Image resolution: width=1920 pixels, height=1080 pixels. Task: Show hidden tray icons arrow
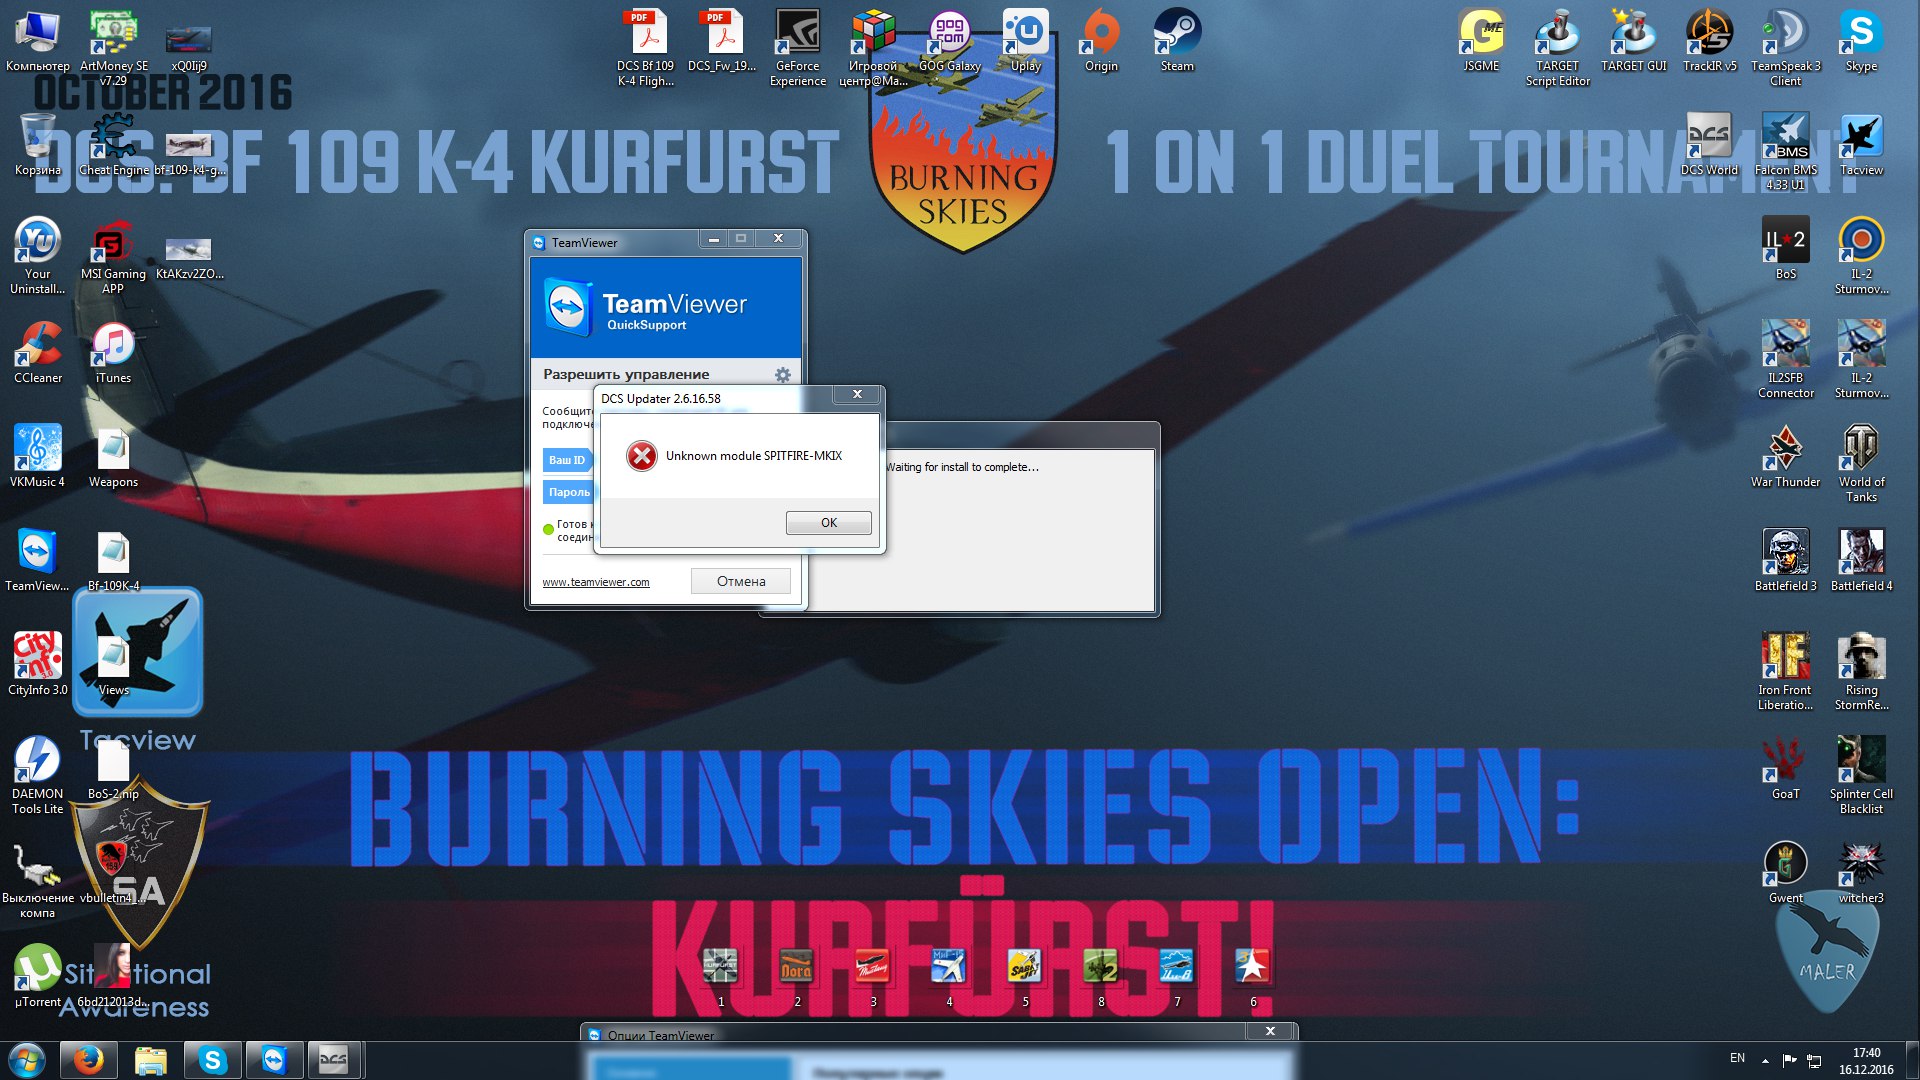tap(1765, 1060)
